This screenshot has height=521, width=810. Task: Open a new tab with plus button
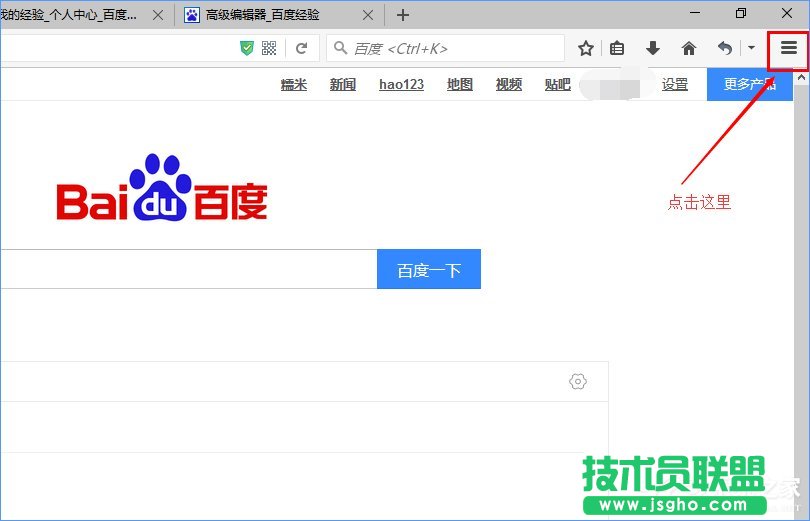click(x=403, y=15)
